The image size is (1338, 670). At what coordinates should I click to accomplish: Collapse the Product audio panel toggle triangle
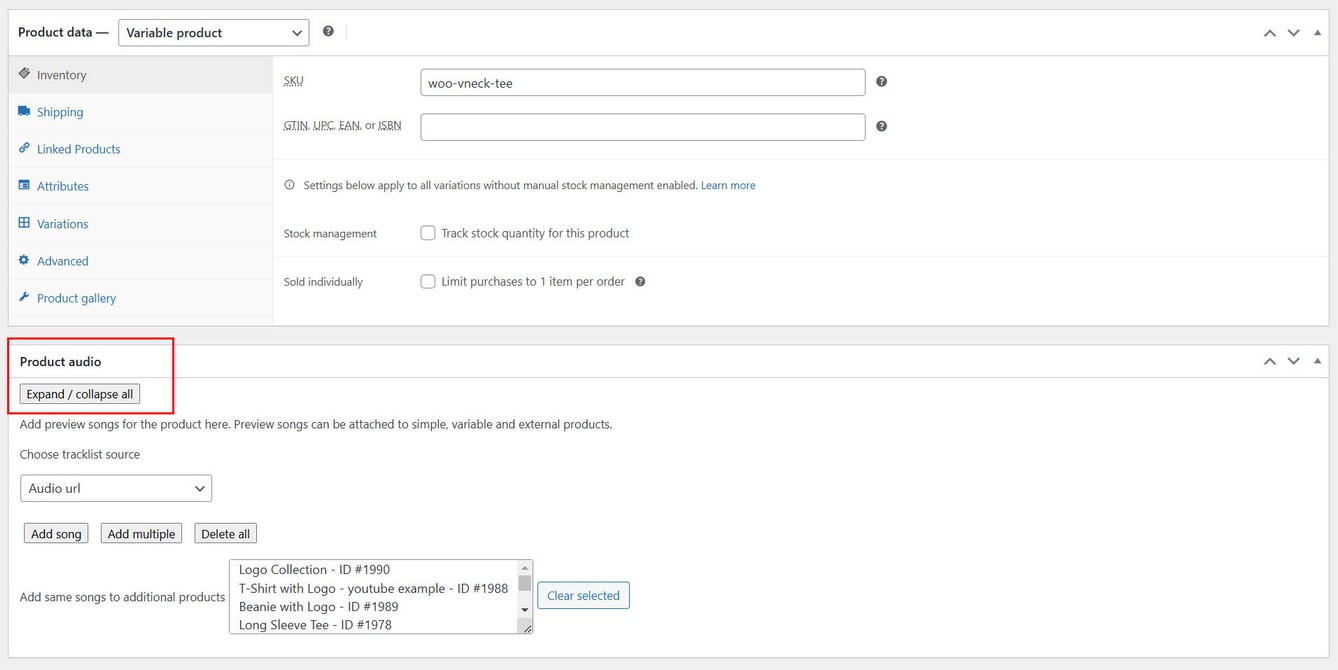point(1317,361)
